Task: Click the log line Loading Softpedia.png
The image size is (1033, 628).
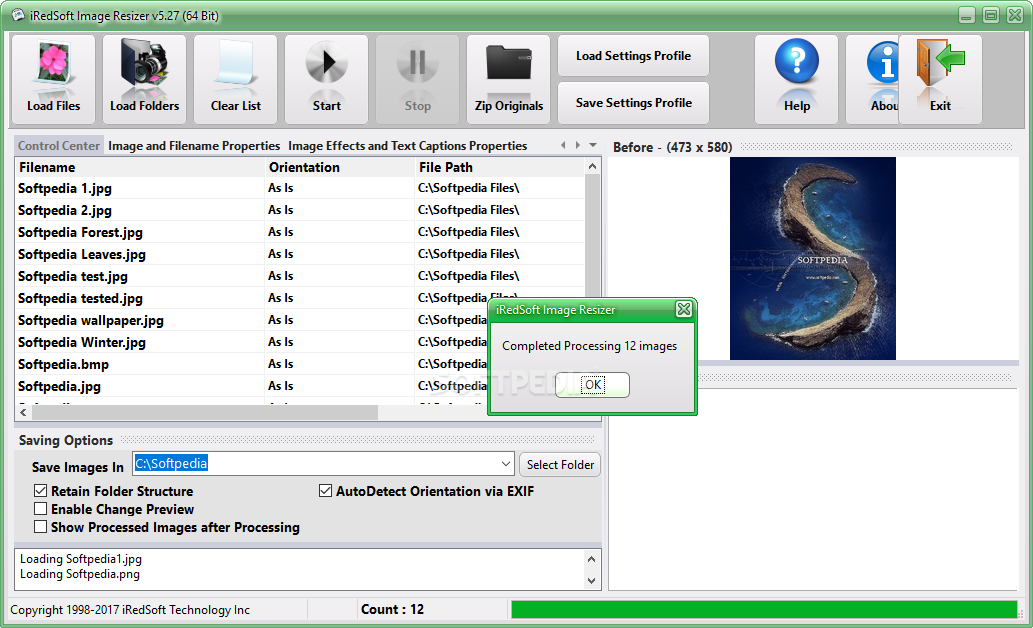Action: pyautogui.click(x=80, y=574)
